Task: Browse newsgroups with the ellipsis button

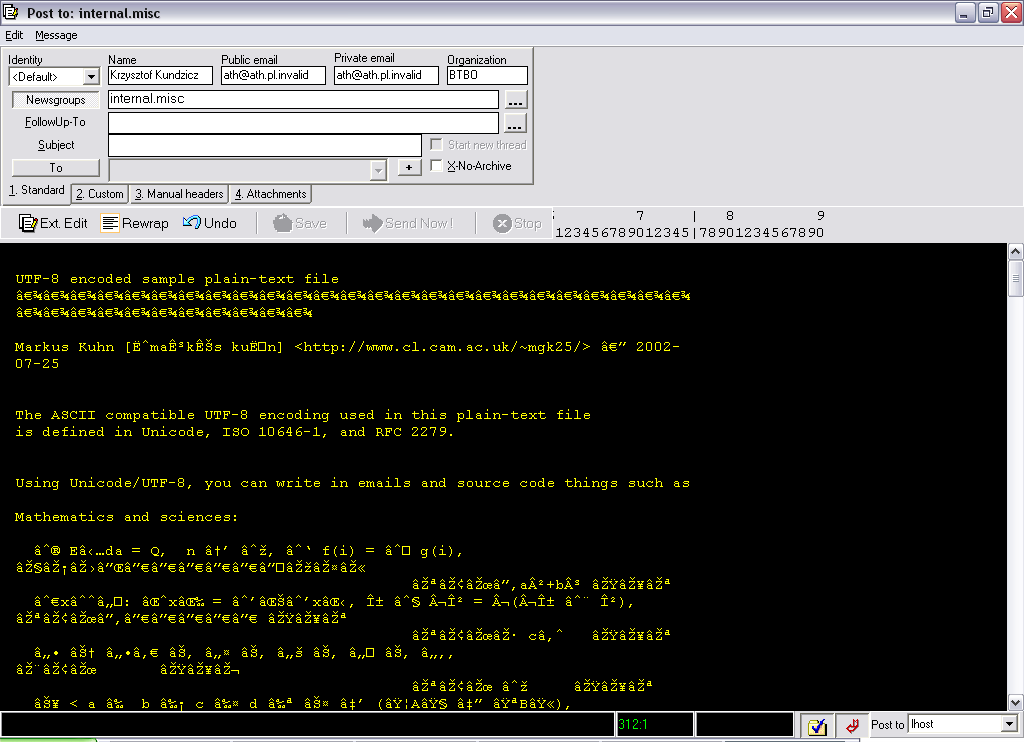Action: (x=515, y=100)
